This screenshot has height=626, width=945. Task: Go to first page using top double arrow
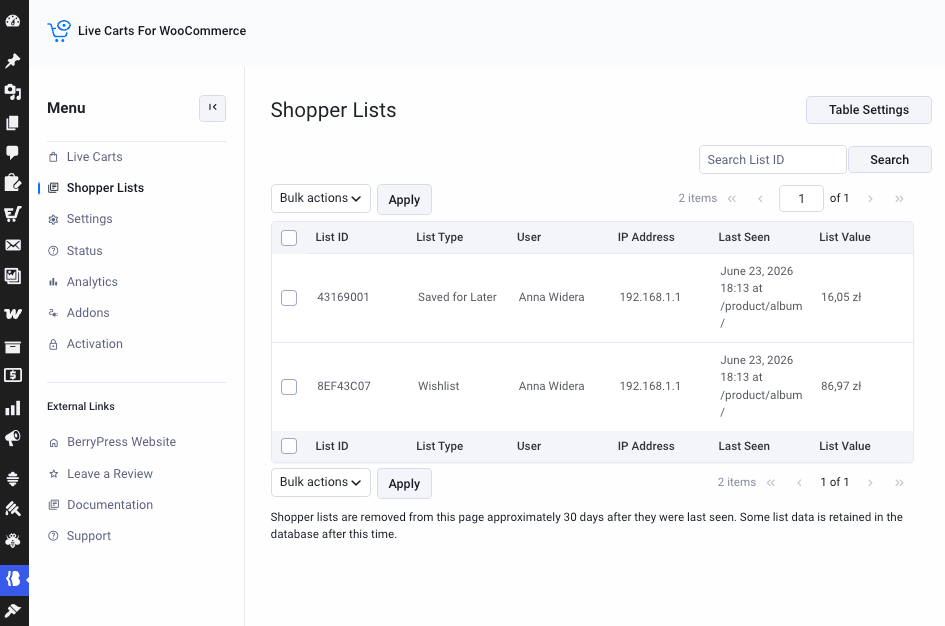[732, 199]
